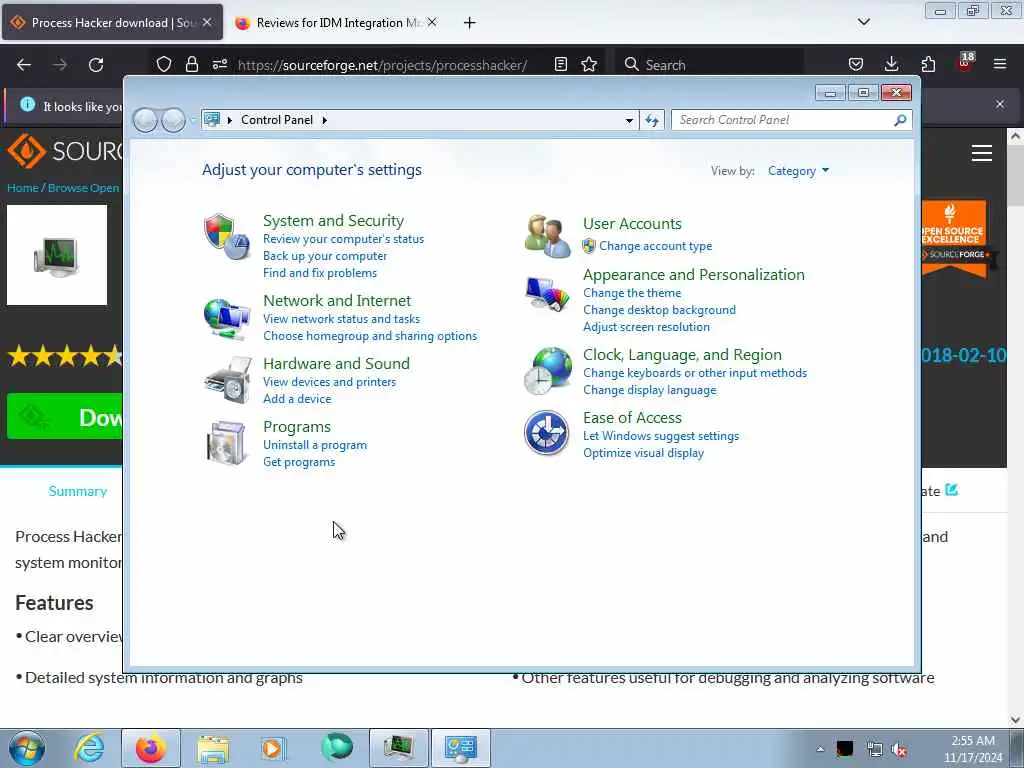Open the View by Category dropdown
This screenshot has width=1024, height=768.
[798, 171]
